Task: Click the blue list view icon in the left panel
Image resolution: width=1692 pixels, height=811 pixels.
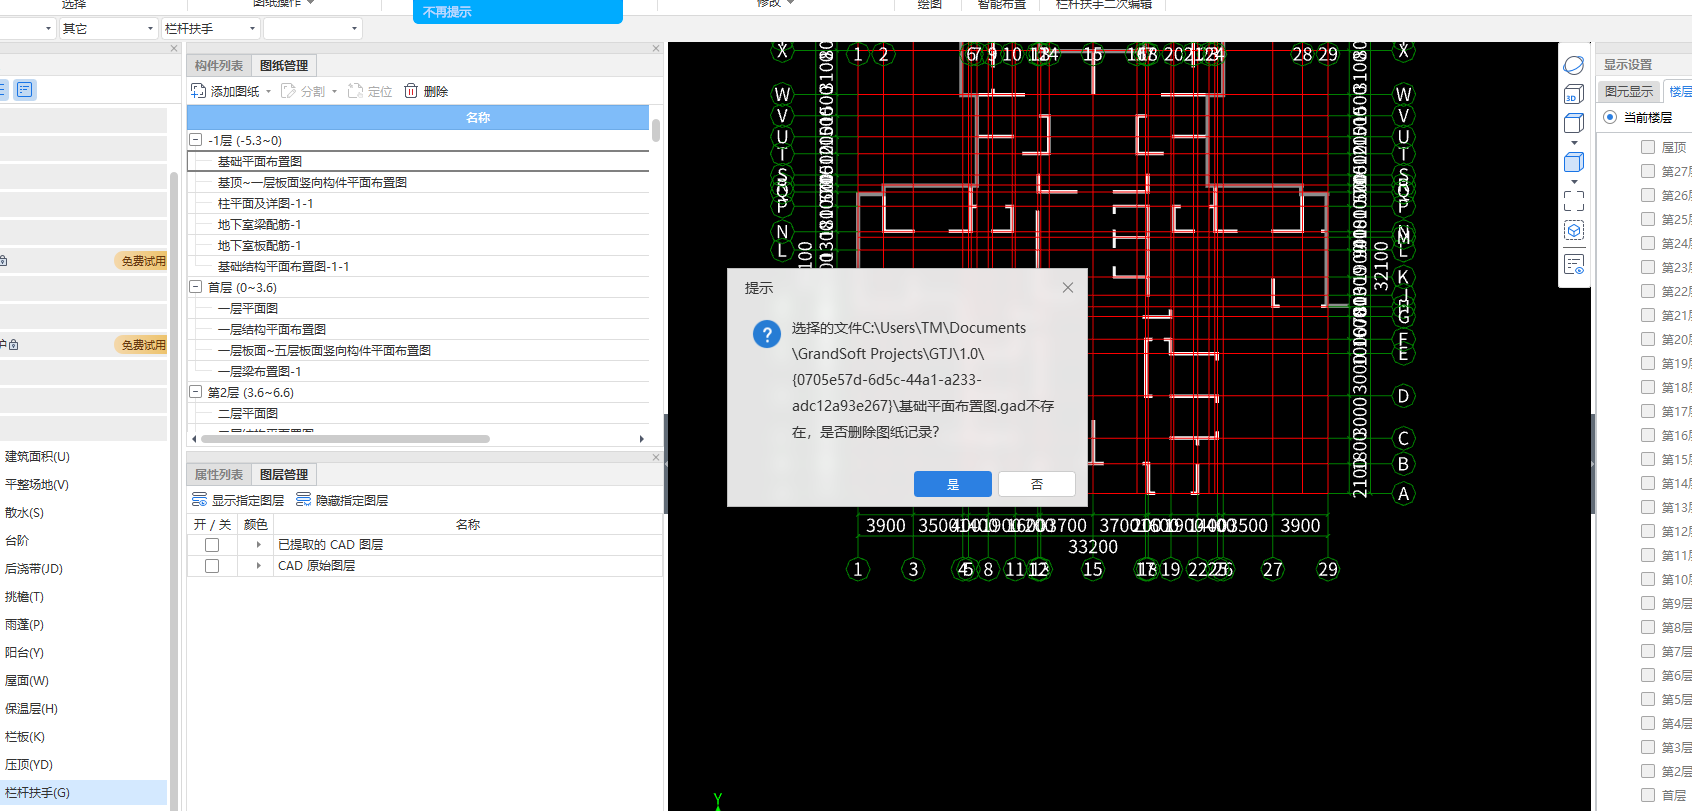Action: tap(25, 90)
